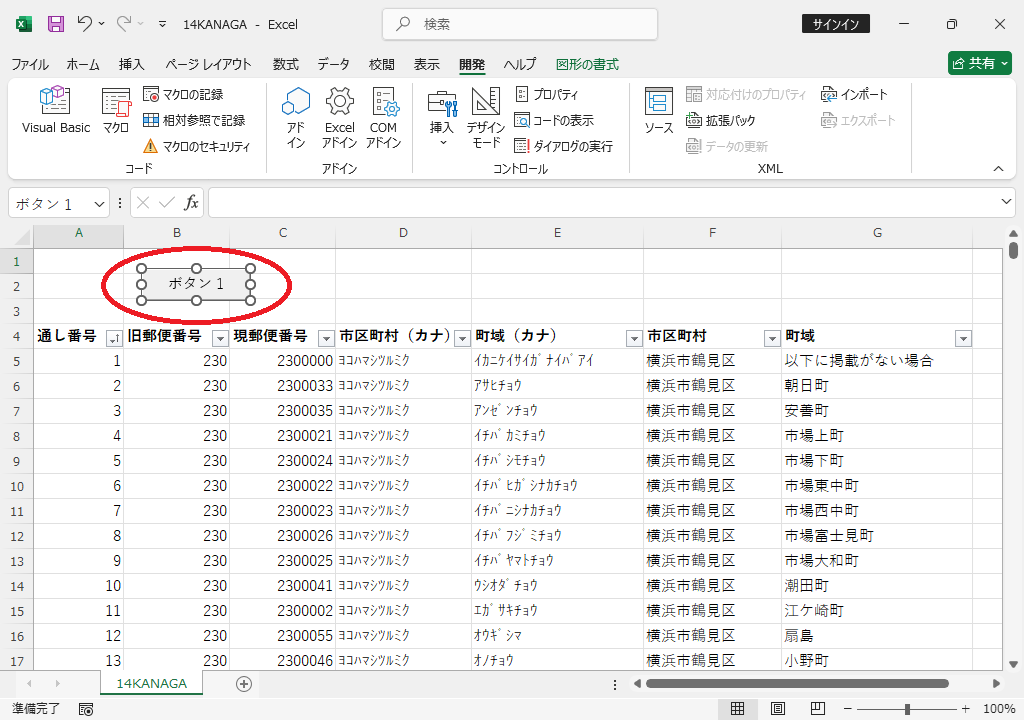Image resolution: width=1024 pixels, height=720 pixels.
Task: Zoom out with the minus button
Action: click(x=847, y=709)
